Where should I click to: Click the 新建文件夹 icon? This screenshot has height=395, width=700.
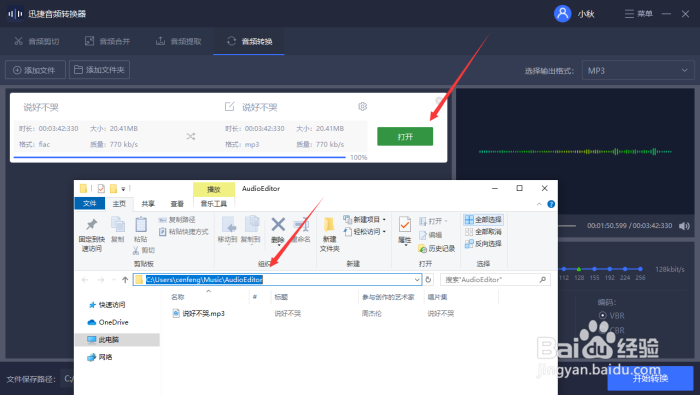tap(329, 226)
